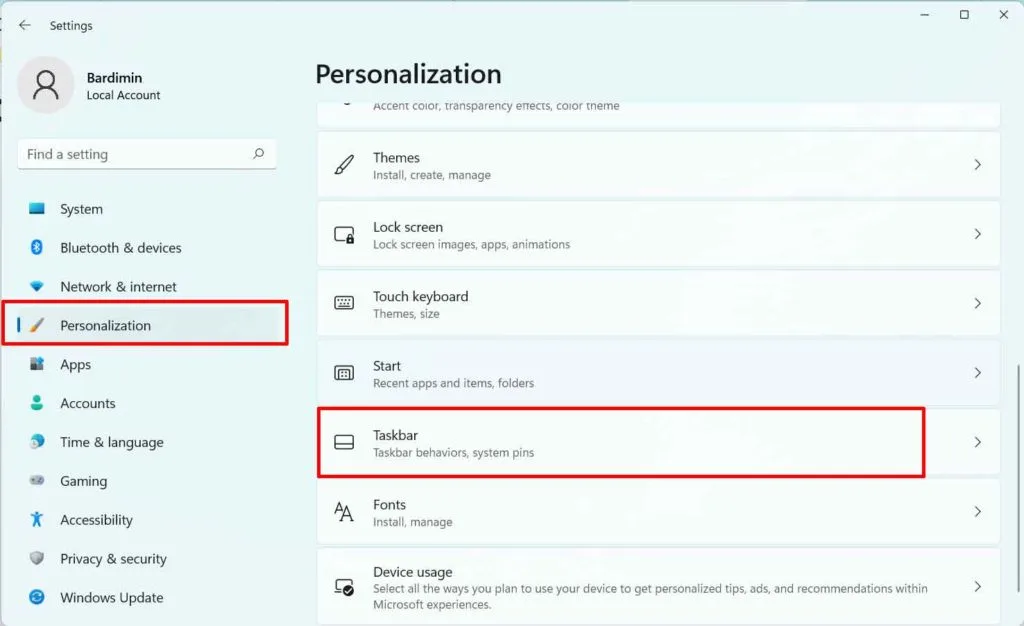
Task: Click the Windows Update sync icon
Action: coord(37,597)
